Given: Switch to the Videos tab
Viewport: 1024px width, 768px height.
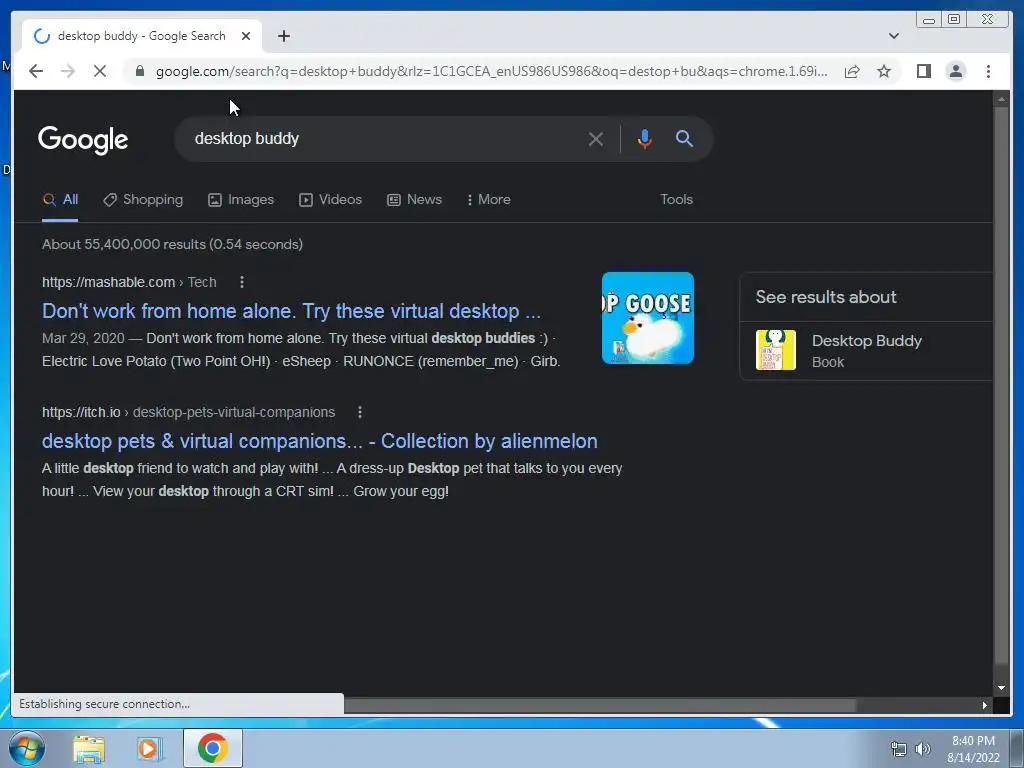Looking at the screenshot, I should click(x=330, y=200).
